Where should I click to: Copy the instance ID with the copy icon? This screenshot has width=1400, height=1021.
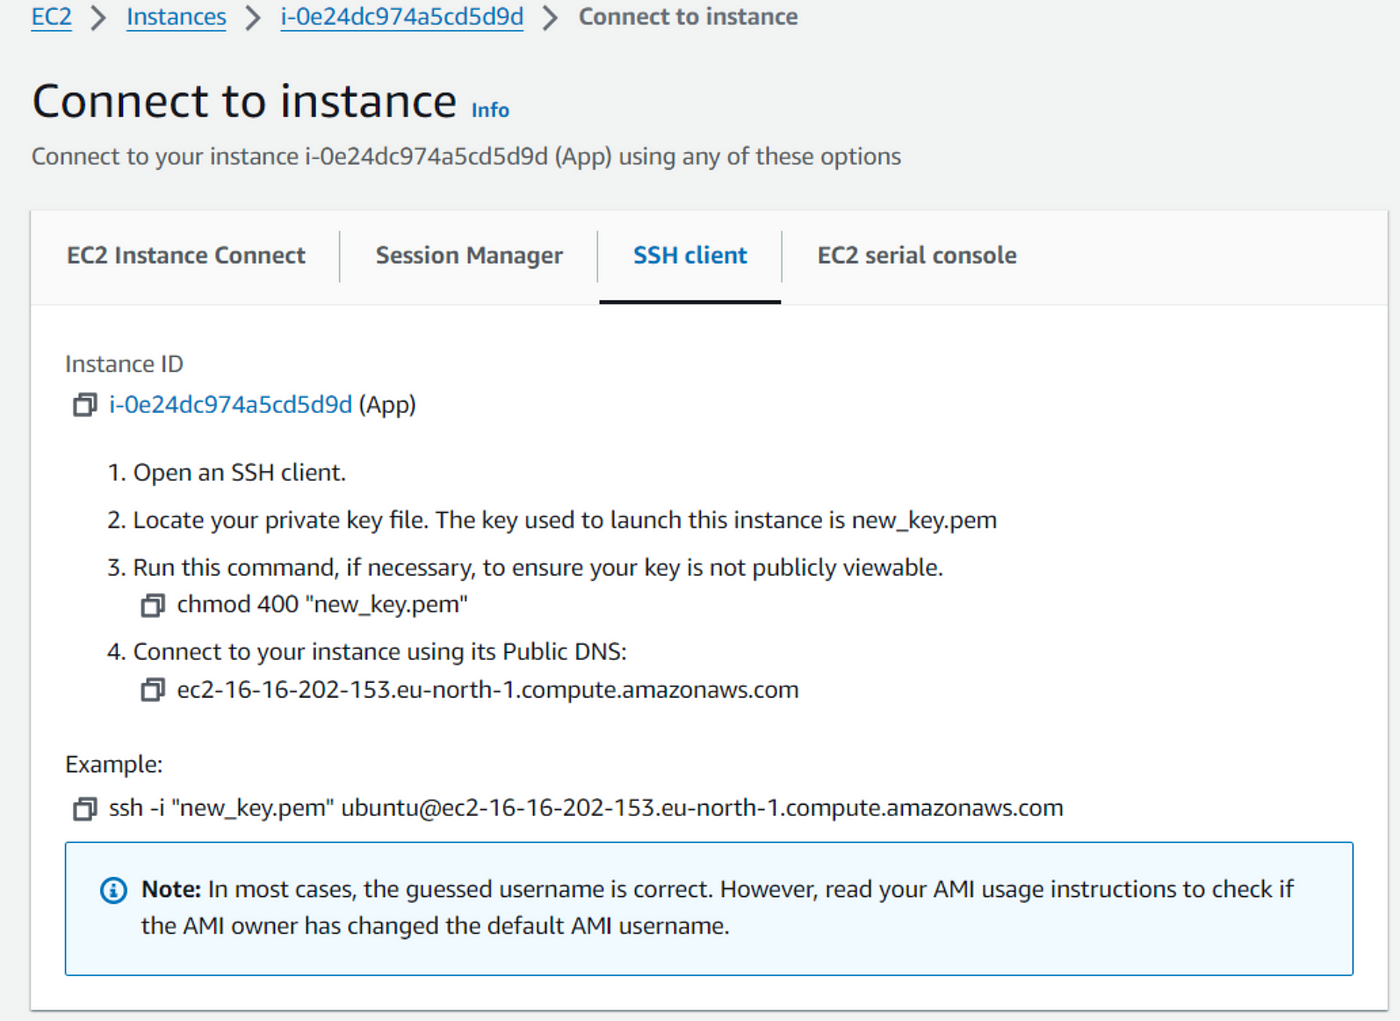click(x=85, y=405)
